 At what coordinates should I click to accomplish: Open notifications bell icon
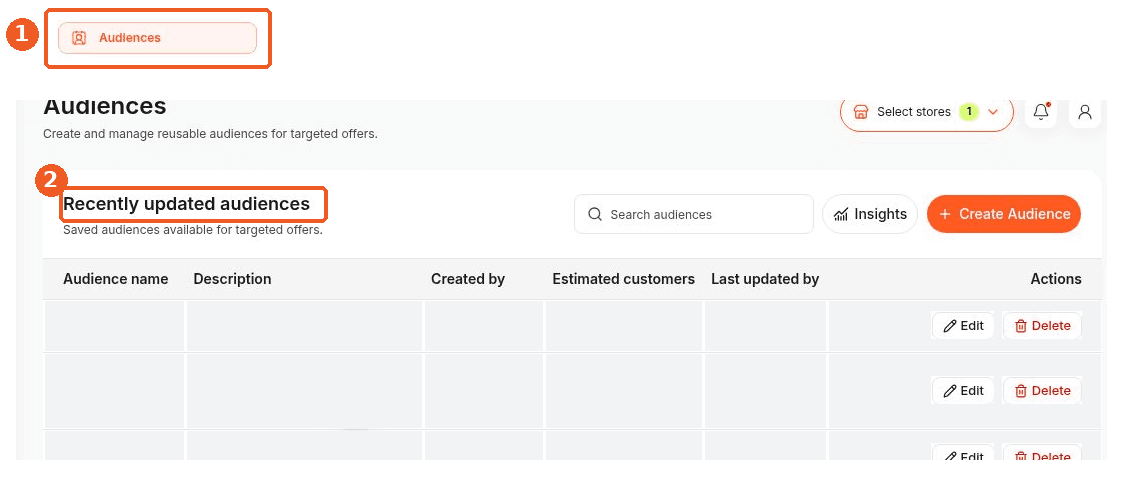pos(1041,112)
